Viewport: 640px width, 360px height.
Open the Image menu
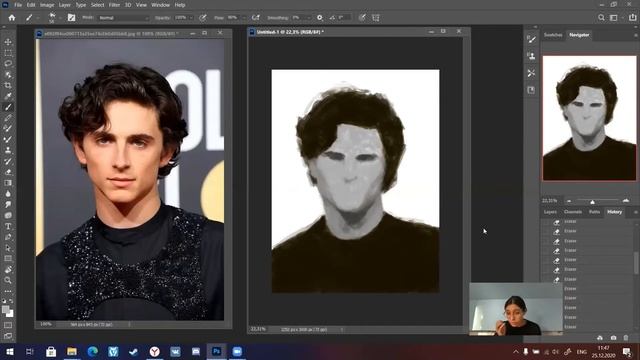point(47,5)
